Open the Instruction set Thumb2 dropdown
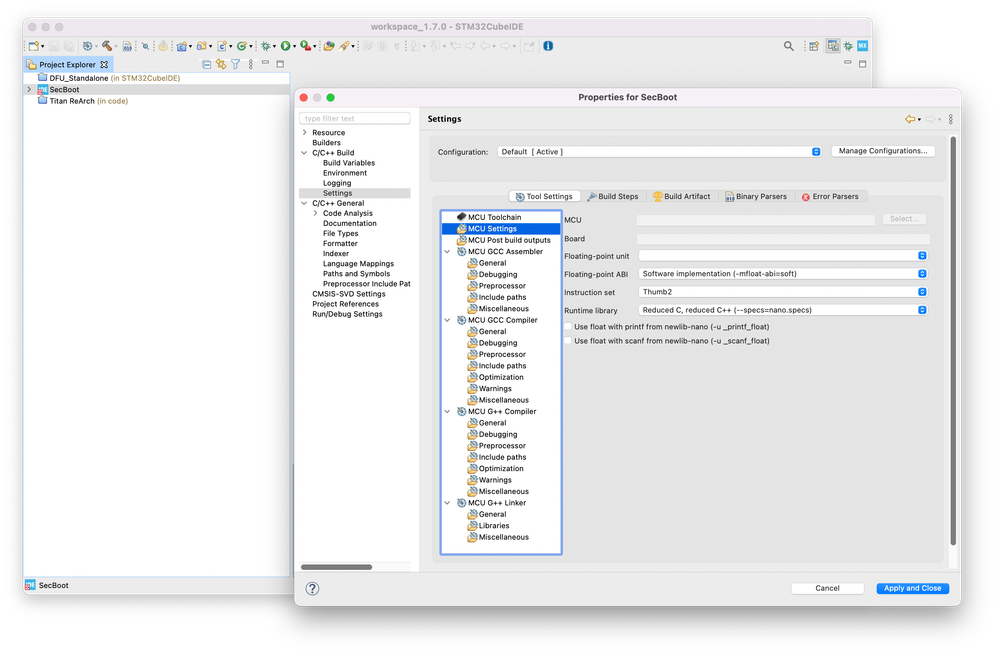The image size is (999, 656). pyautogui.click(x=783, y=292)
